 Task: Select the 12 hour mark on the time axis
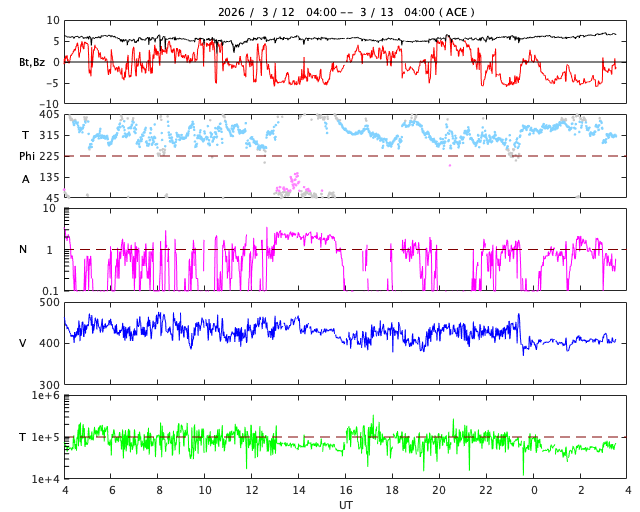(252, 491)
